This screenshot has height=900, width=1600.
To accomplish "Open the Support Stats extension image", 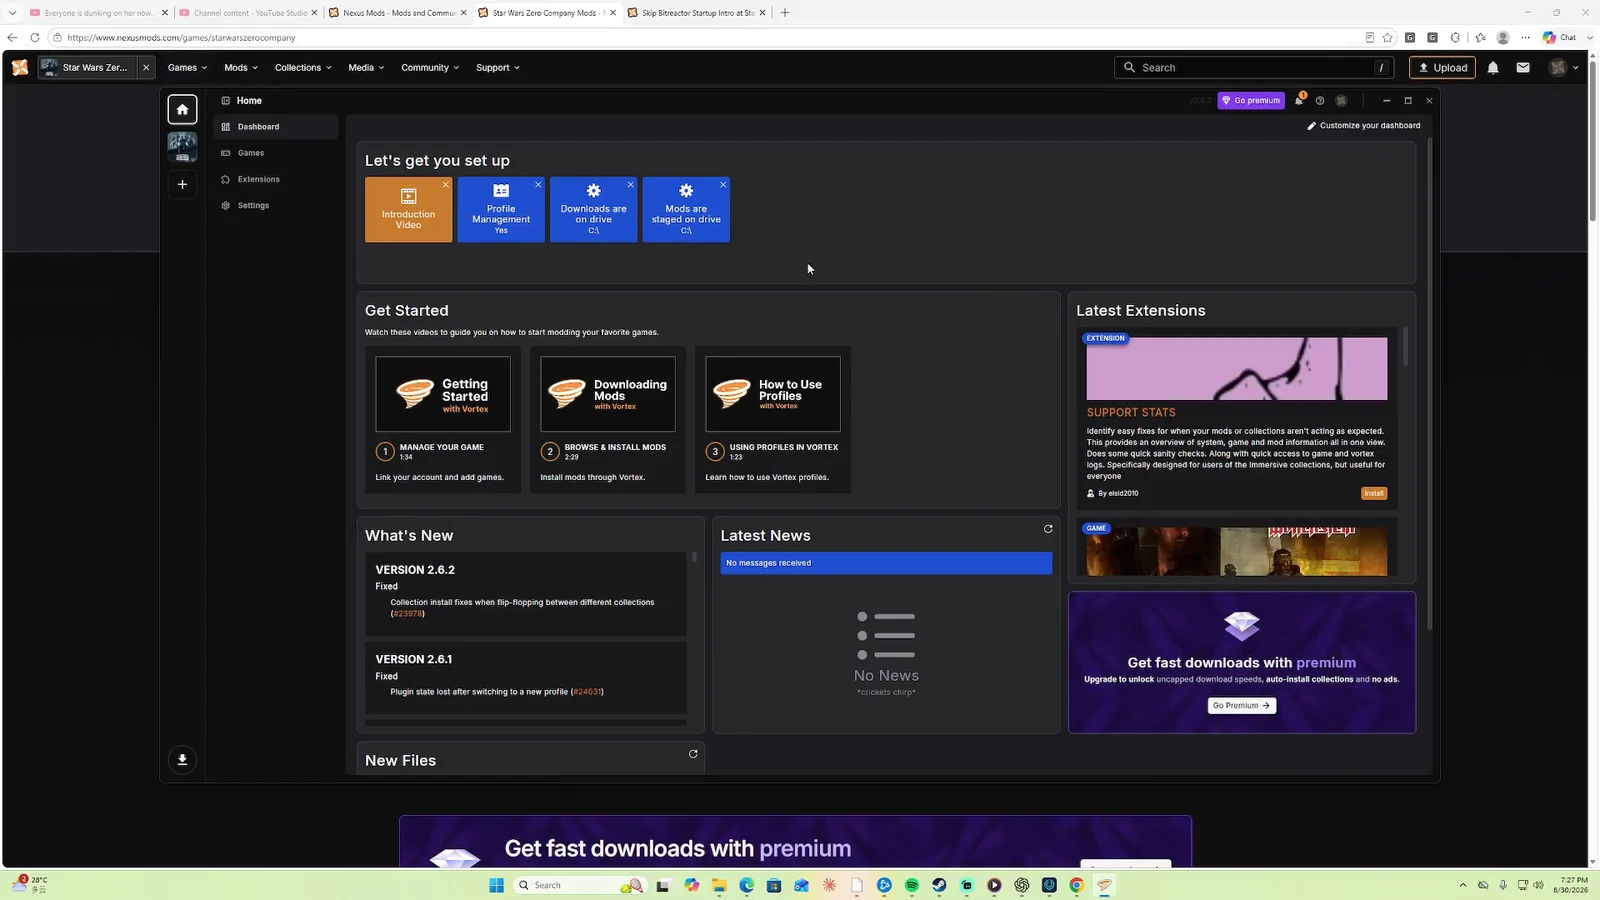I will [1237, 369].
